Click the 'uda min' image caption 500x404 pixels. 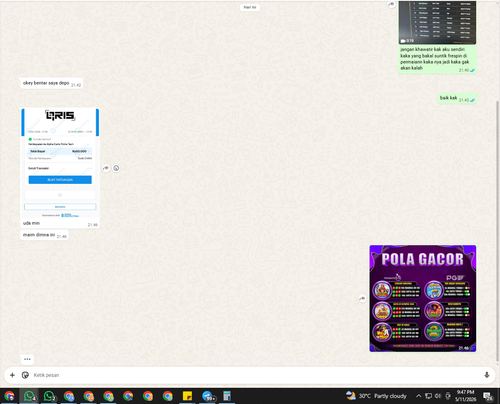31,223
